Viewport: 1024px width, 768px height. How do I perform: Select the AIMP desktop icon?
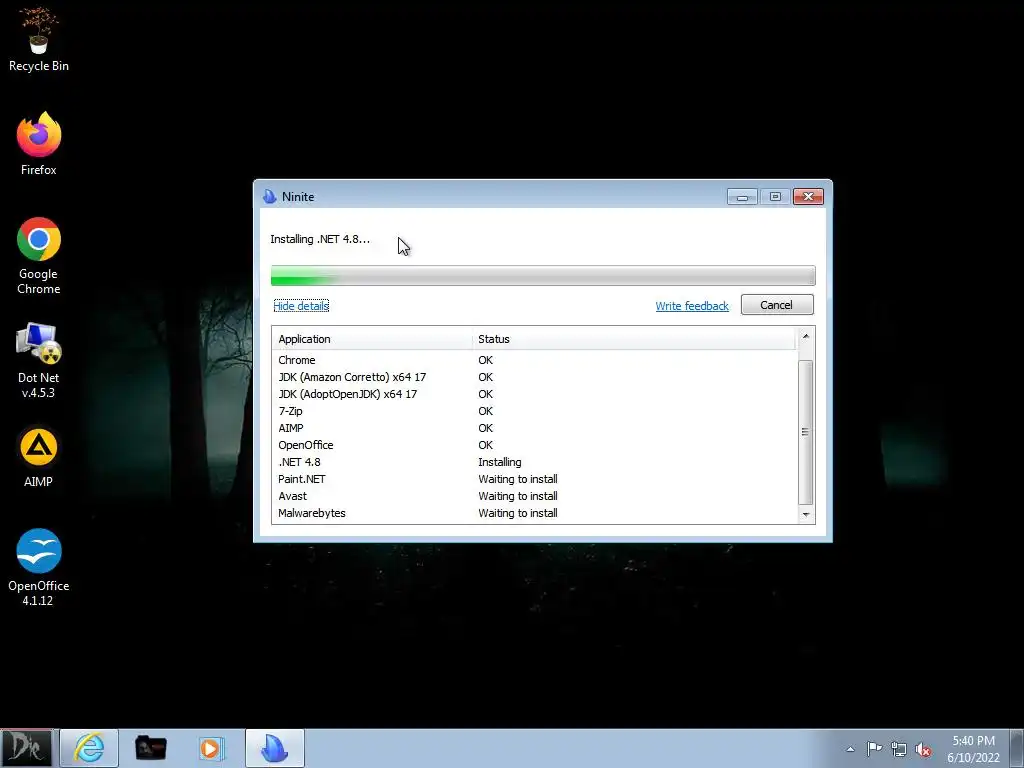coord(39,456)
